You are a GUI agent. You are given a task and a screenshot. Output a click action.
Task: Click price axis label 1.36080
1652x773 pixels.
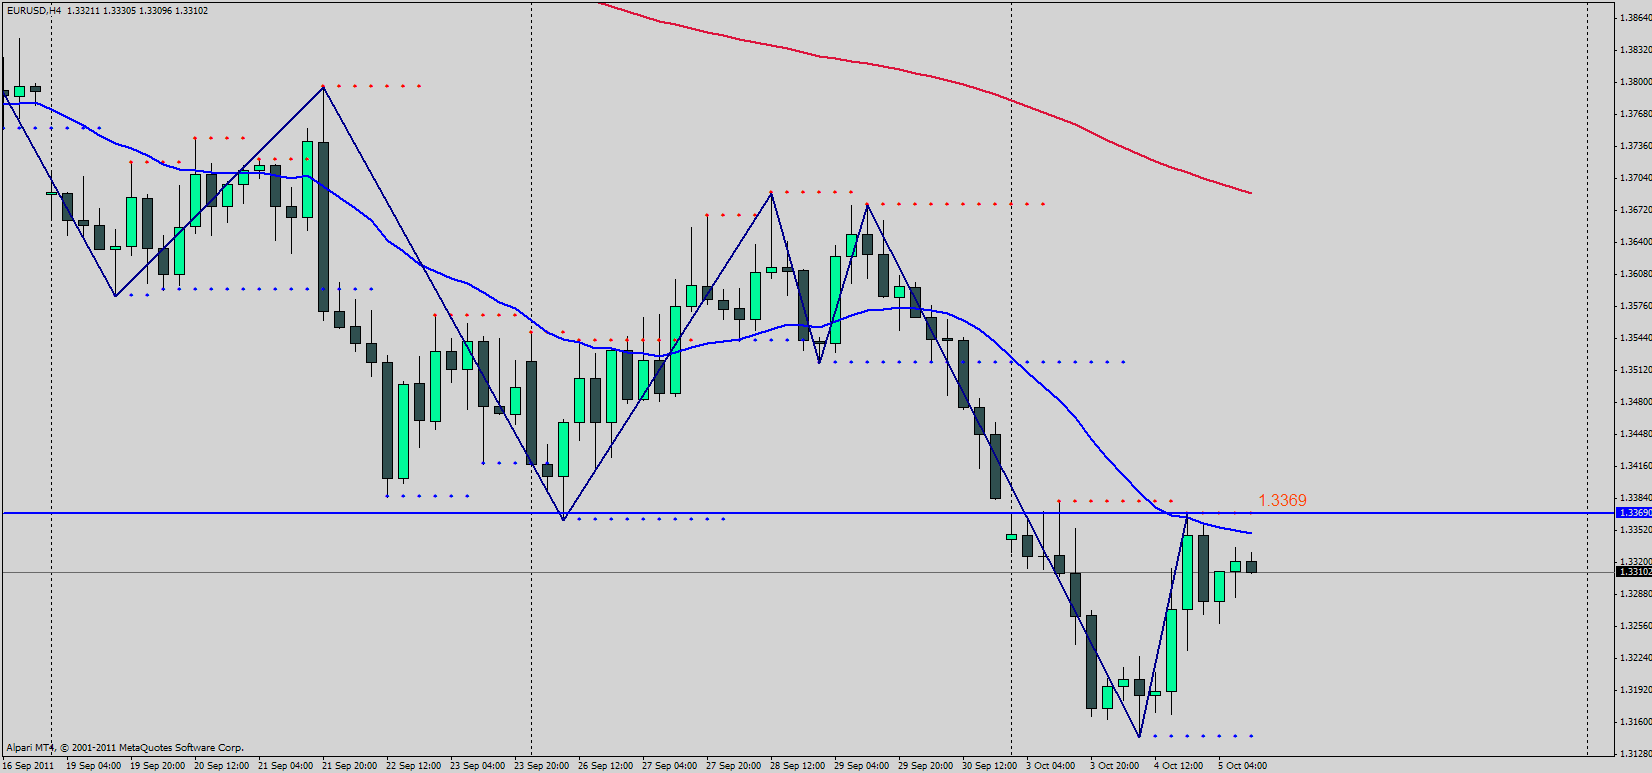(x=1635, y=274)
